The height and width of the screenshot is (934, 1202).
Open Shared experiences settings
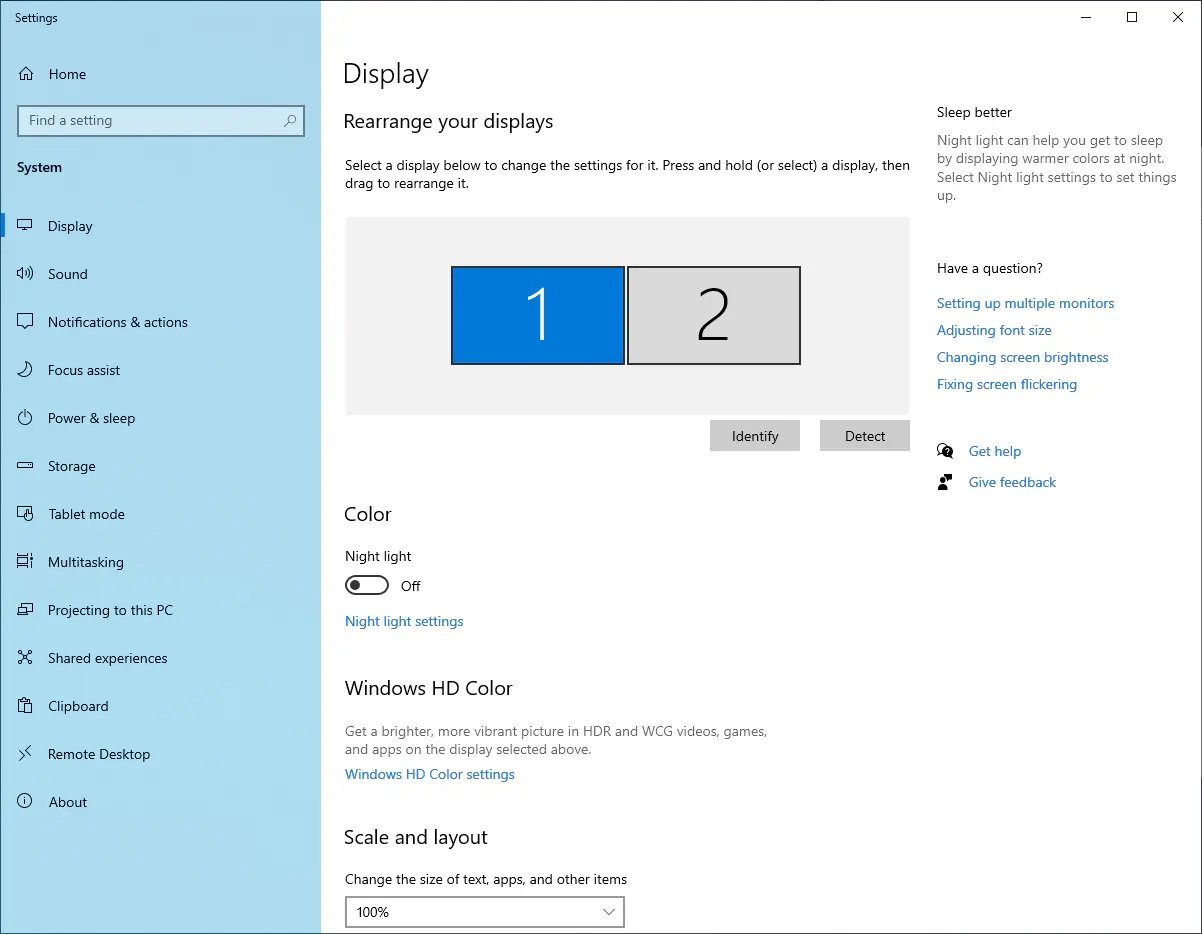(107, 658)
